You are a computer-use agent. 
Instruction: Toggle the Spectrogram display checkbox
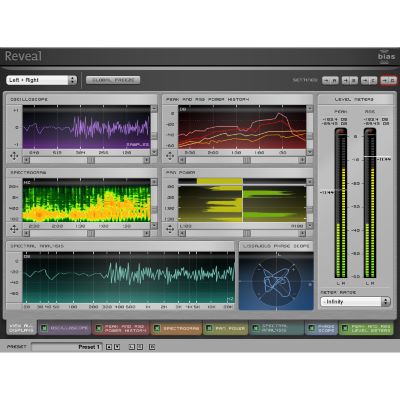pos(156,328)
